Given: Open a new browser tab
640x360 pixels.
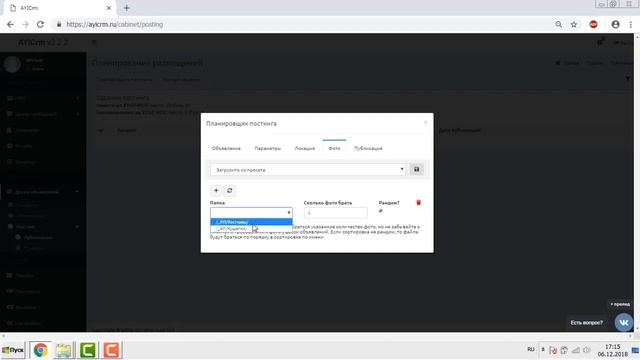Looking at the screenshot, I should 127,8.
